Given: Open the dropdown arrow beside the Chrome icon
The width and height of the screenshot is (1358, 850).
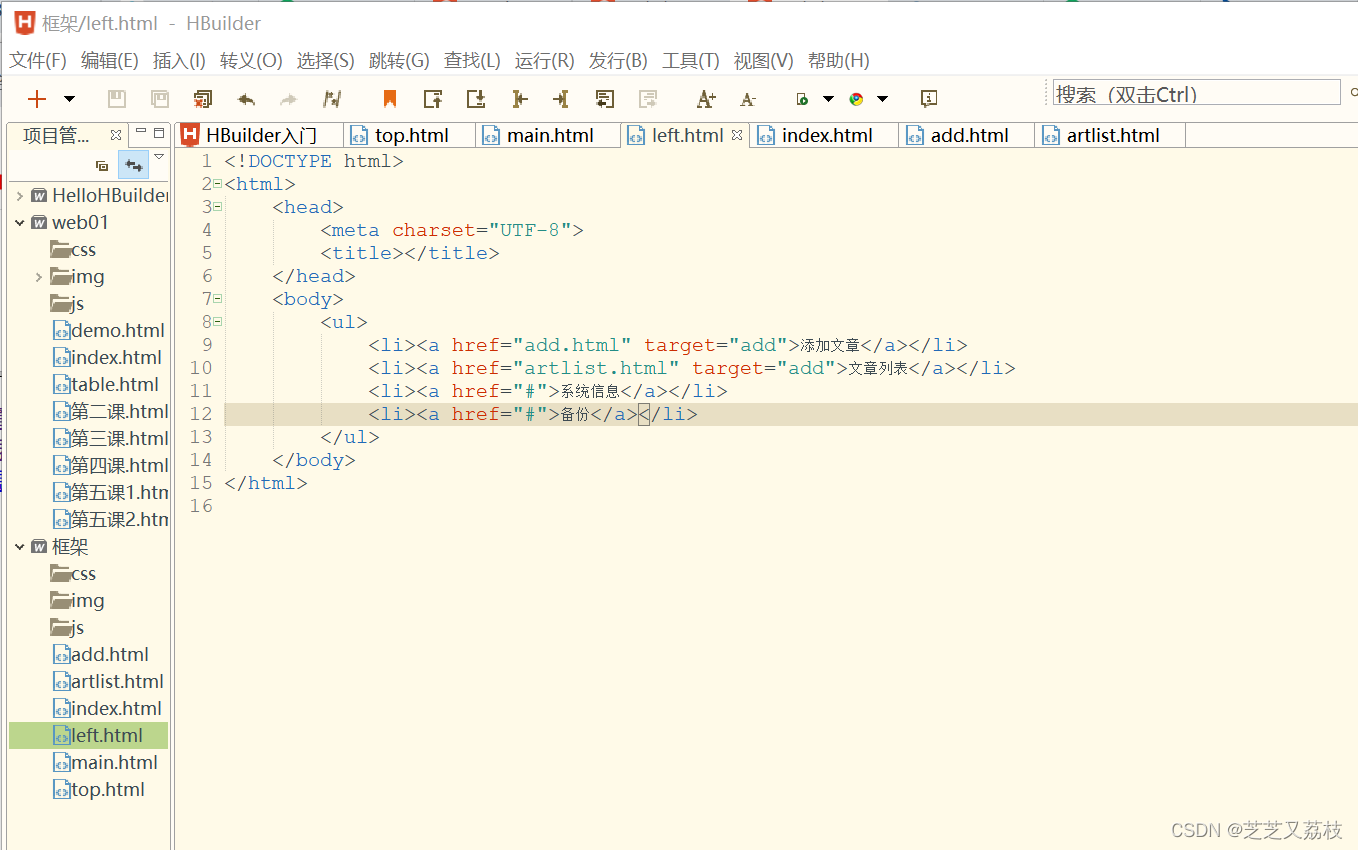Looking at the screenshot, I should point(882,99).
